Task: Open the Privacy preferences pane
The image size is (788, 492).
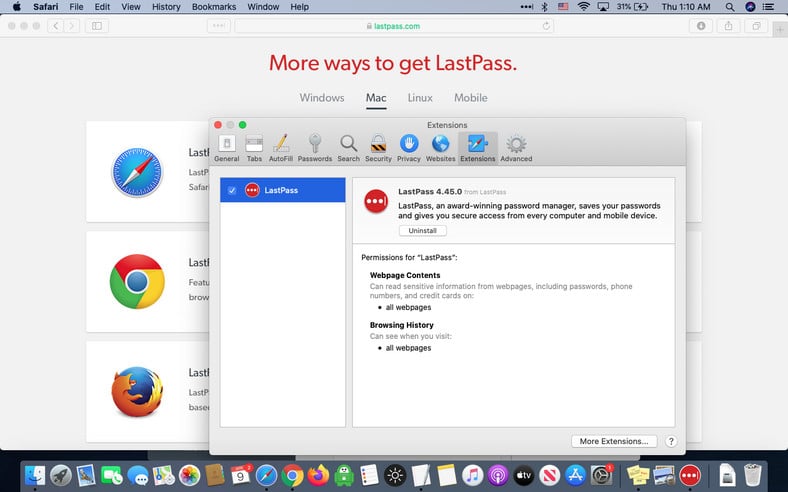Action: (409, 148)
